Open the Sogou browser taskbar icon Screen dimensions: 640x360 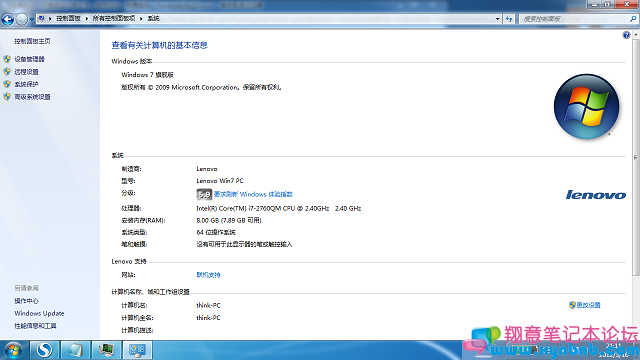tap(44, 350)
